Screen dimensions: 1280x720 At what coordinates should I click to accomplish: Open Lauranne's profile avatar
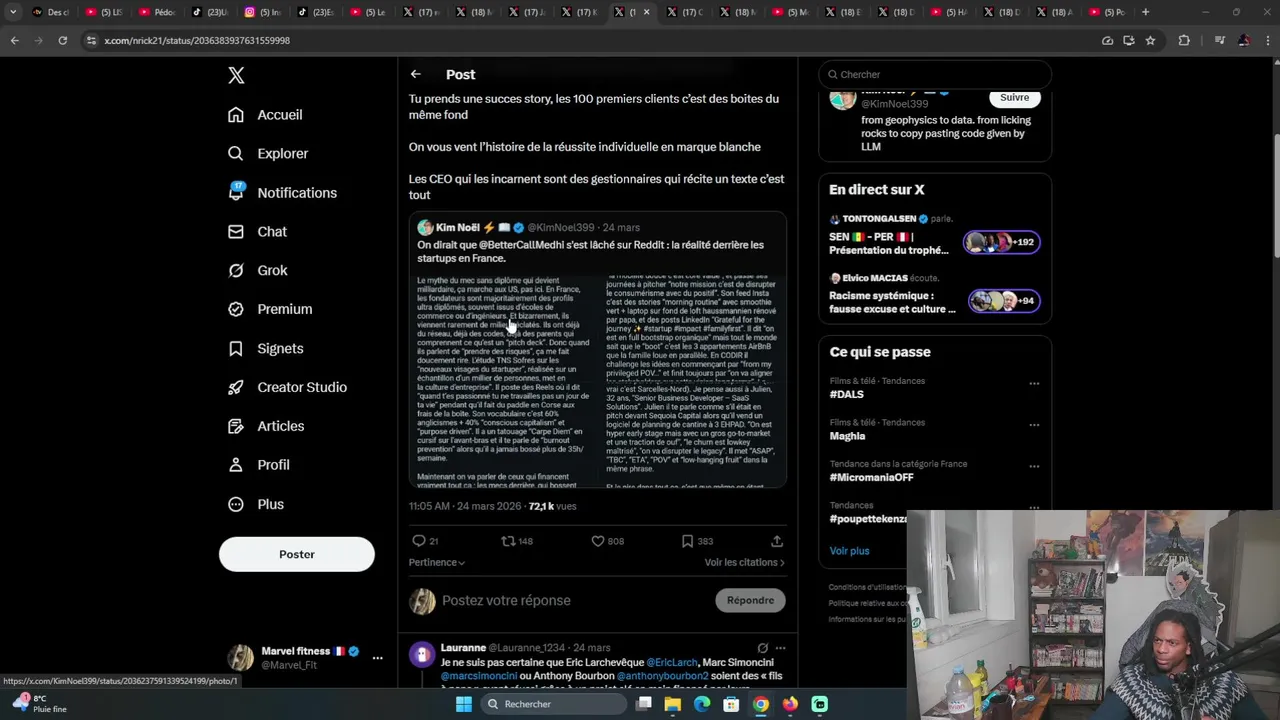coord(422,654)
